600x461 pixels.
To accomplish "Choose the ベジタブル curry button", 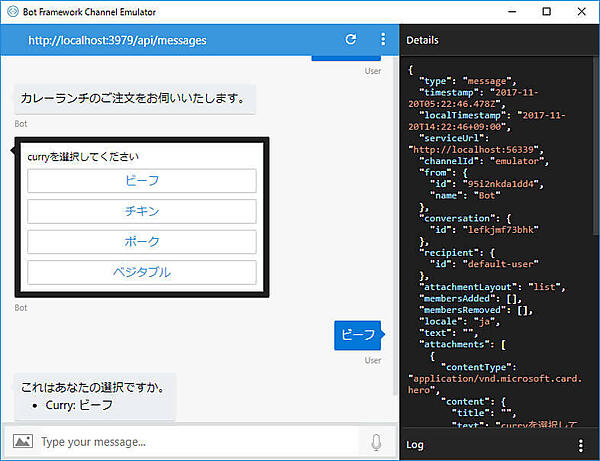I will click(x=142, y=272).
